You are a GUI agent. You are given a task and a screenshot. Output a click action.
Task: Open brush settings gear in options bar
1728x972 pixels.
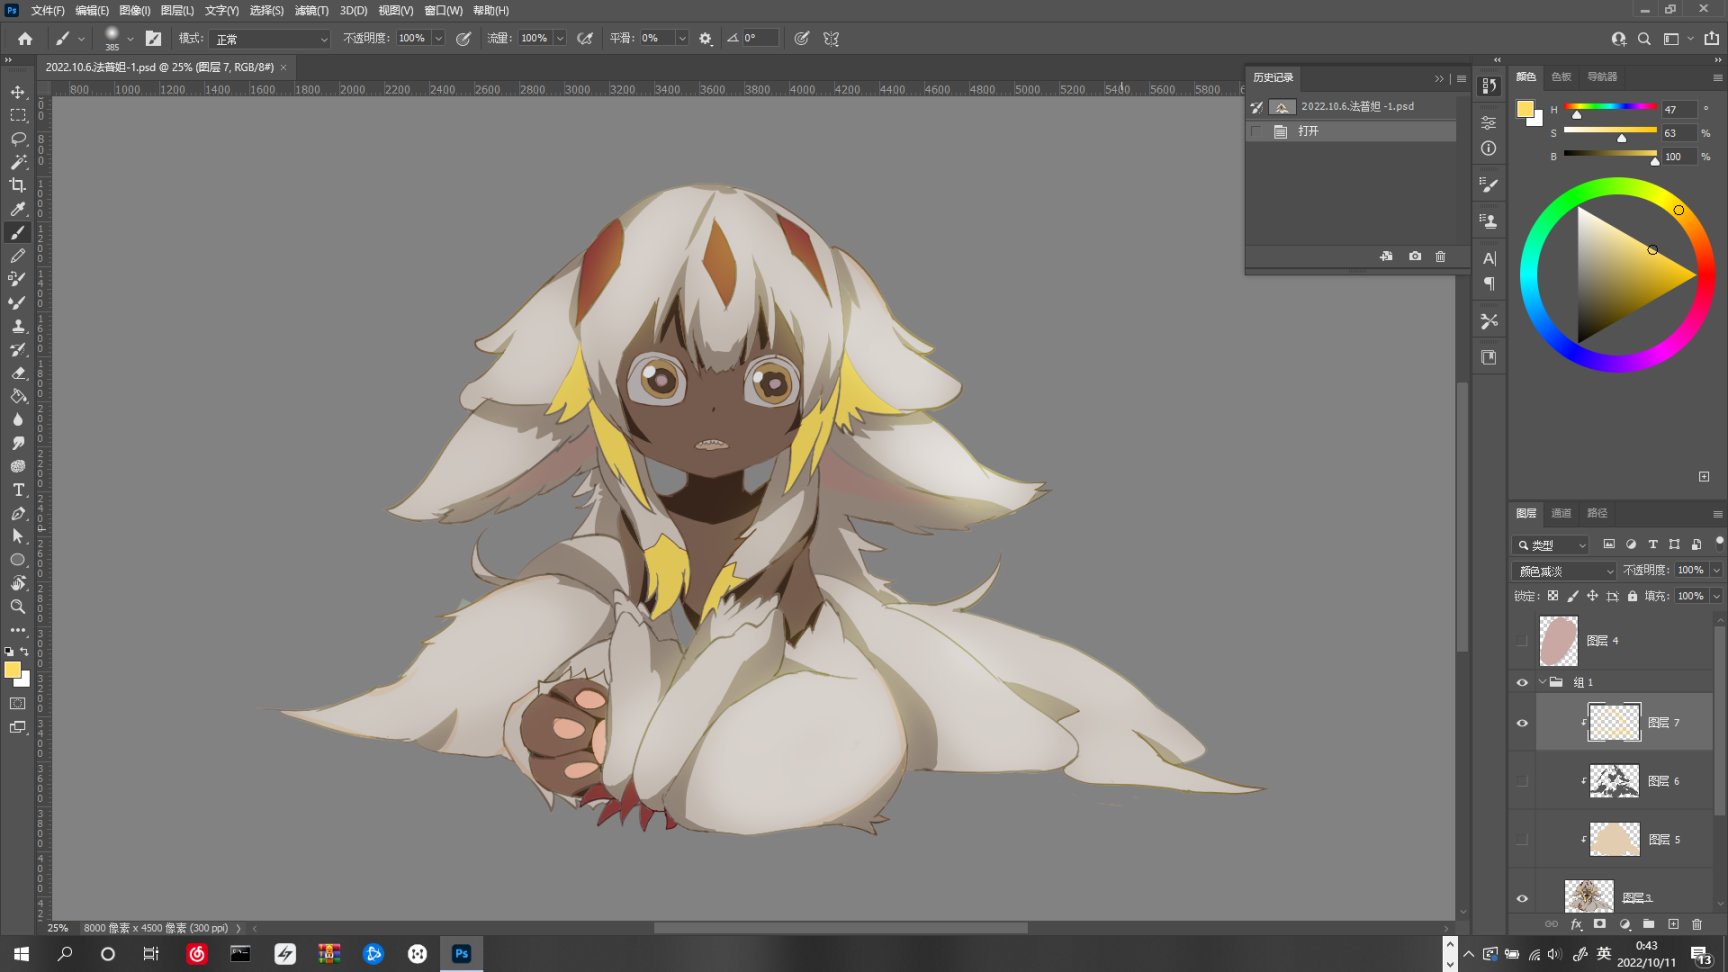706,38
